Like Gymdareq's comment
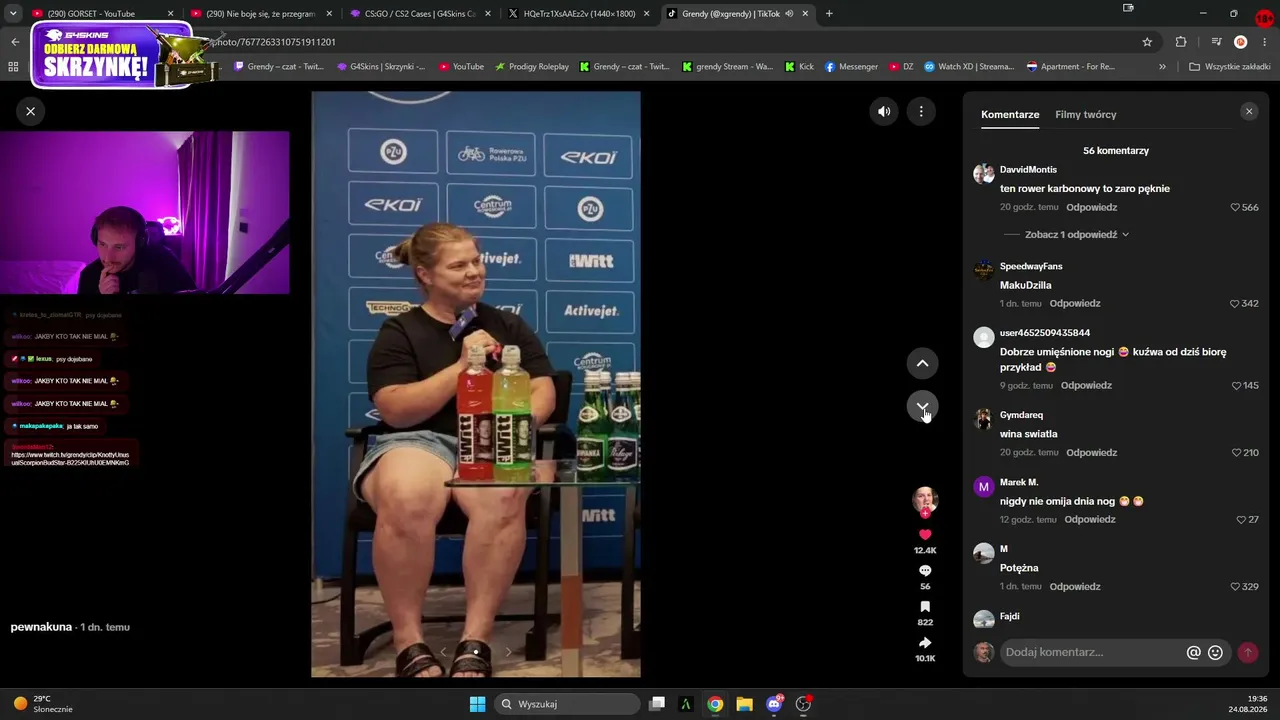Viewport: 1280px width, 720px height. click(1236, 453)
